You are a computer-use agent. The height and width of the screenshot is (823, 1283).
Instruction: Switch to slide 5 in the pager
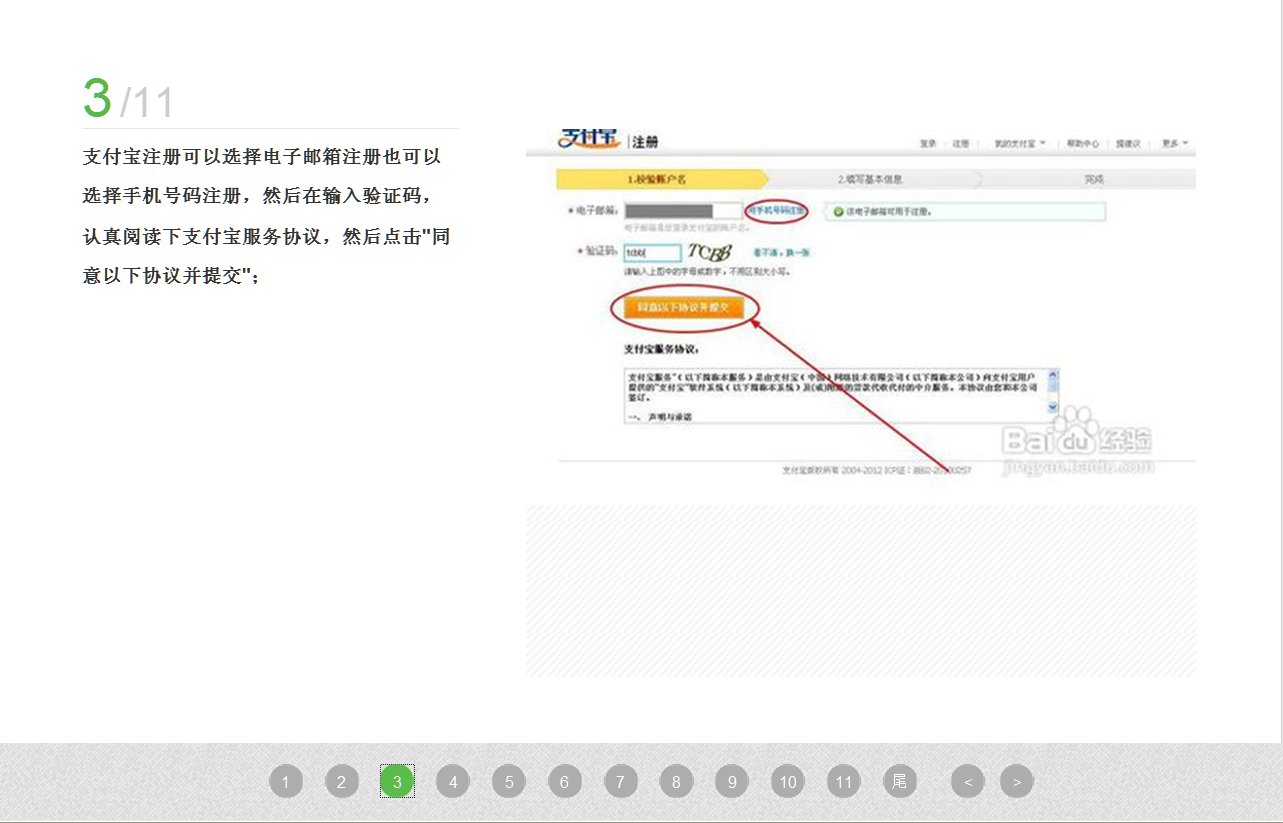pyautogui.click(x=509, y=781)
